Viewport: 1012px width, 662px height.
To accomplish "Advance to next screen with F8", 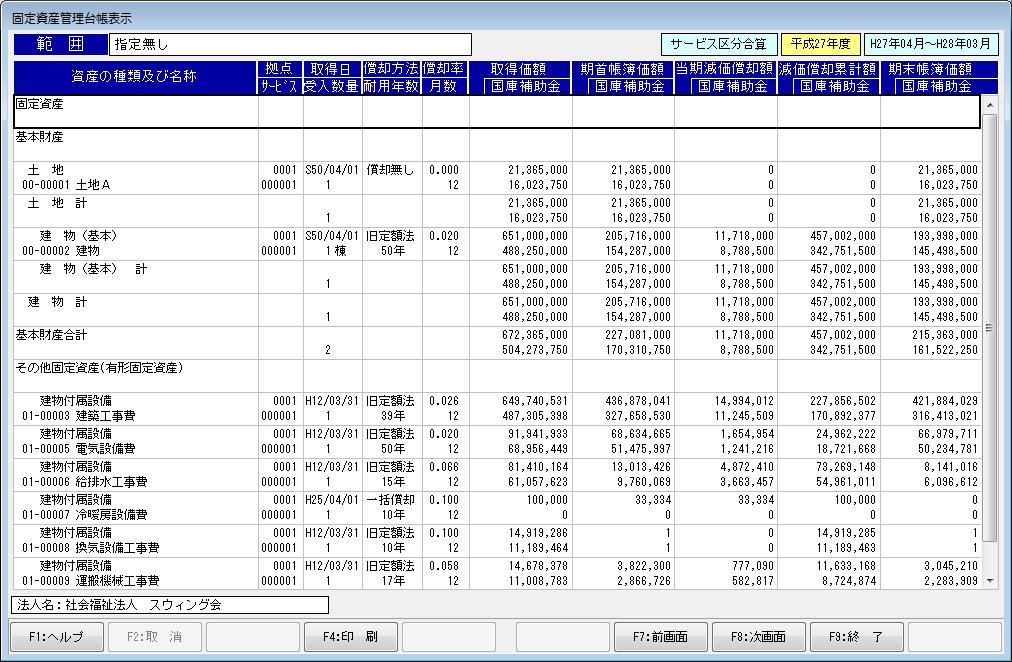I will tap(758, 637).
